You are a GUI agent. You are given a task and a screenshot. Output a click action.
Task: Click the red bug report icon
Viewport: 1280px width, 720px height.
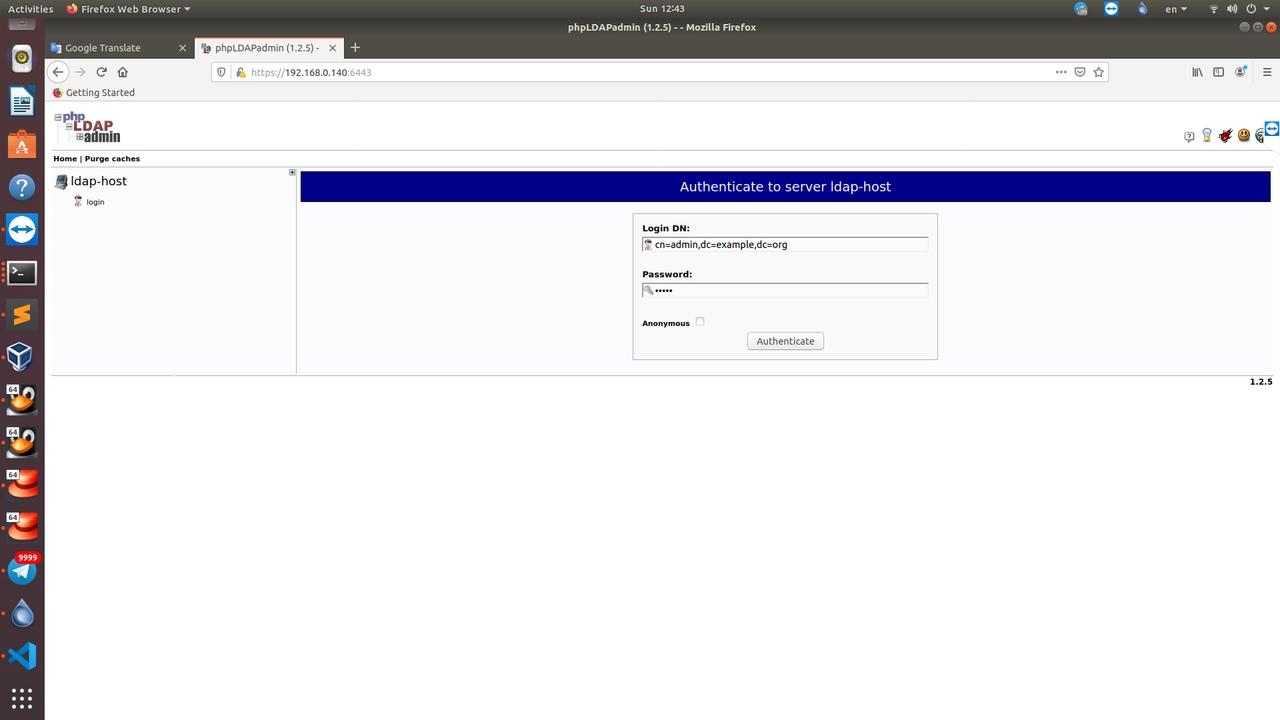coord(1225,135)
